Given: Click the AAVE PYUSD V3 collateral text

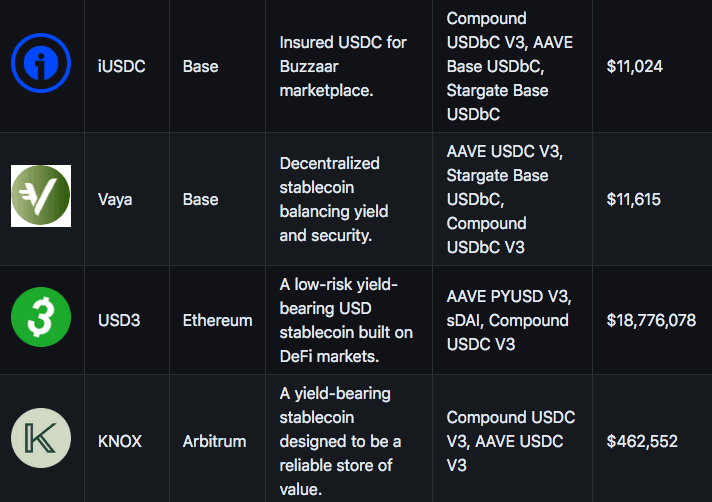Looking at the screenshot, I should pos(508,296).
